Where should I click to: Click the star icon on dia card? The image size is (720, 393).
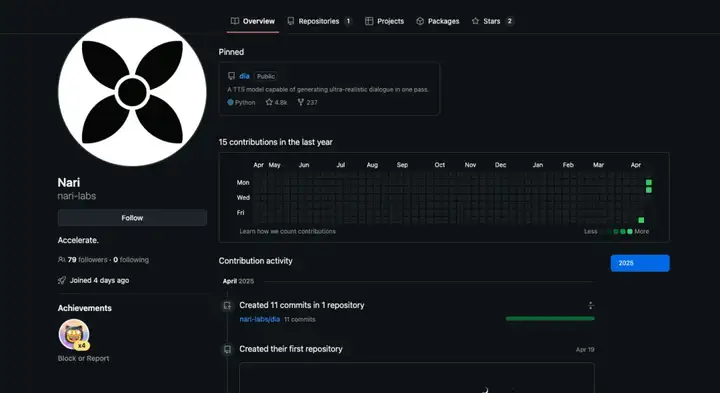[x=269, y=102]
